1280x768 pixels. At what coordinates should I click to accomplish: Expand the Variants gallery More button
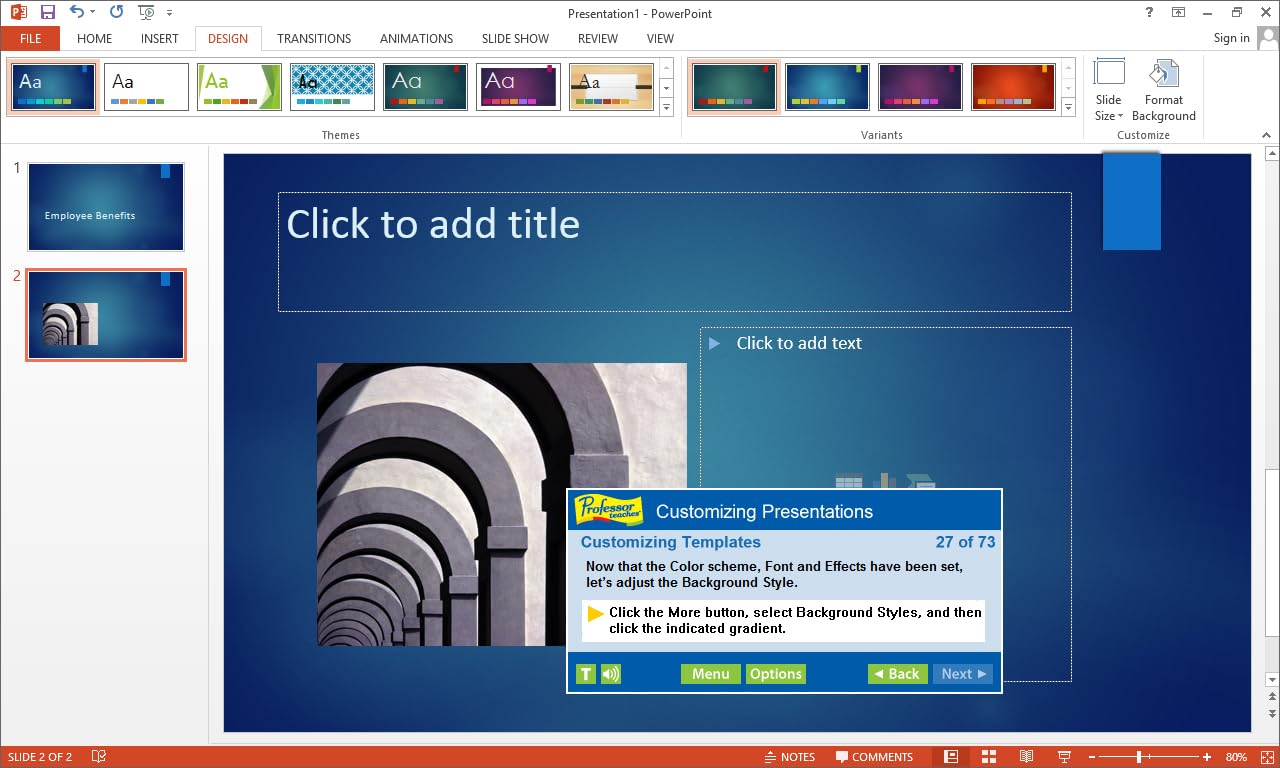(x=1068, y=107)
